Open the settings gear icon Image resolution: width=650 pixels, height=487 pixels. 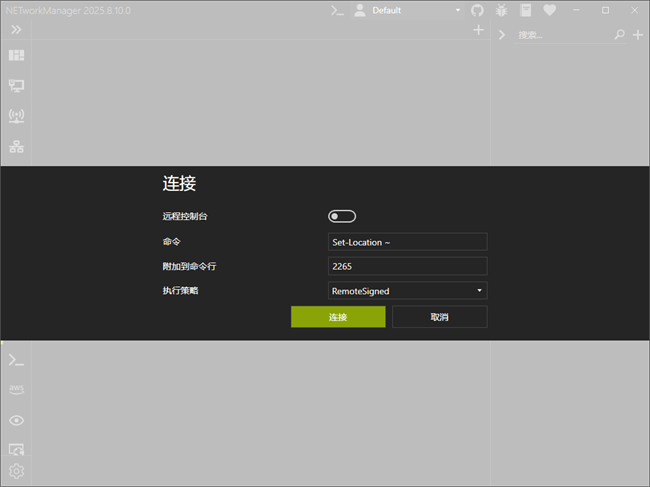tap(16, 471)
